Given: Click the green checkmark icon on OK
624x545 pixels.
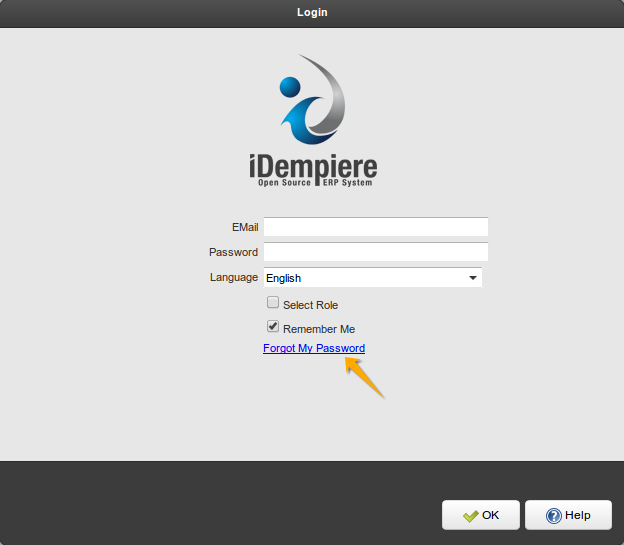Looking at the screenshot, I should coord(470,516).
